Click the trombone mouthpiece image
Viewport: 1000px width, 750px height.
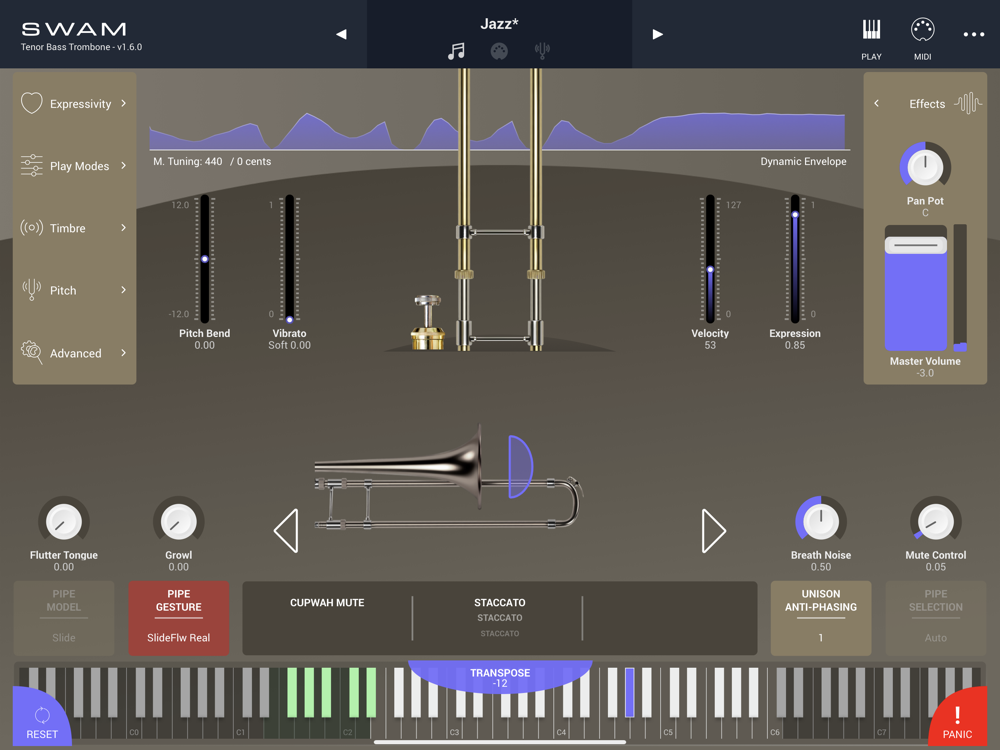click(x=427, y=322)
